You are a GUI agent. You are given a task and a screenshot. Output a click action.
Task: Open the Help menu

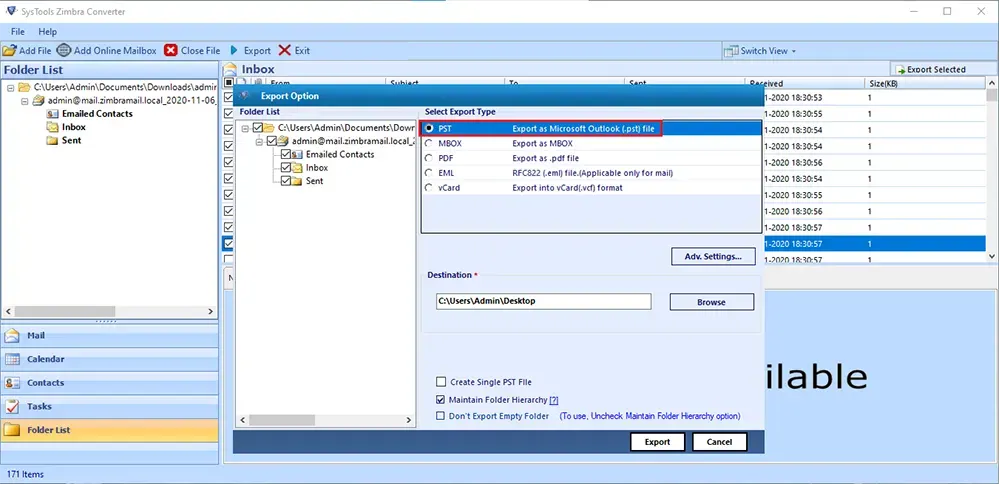click(x=47, y=31)
